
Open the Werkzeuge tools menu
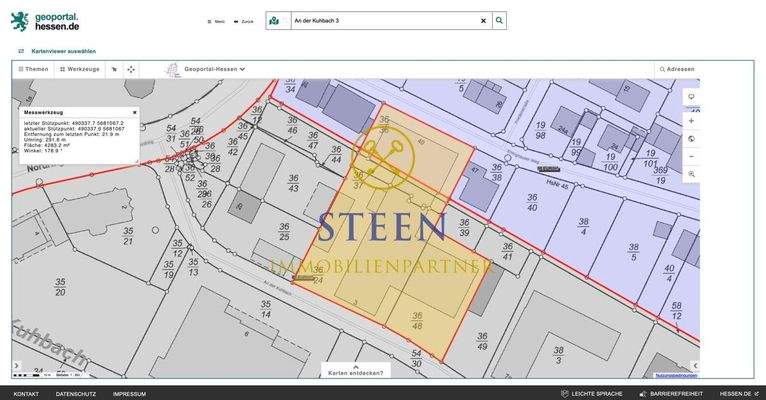pyautogui.click(x=79, y=70)
